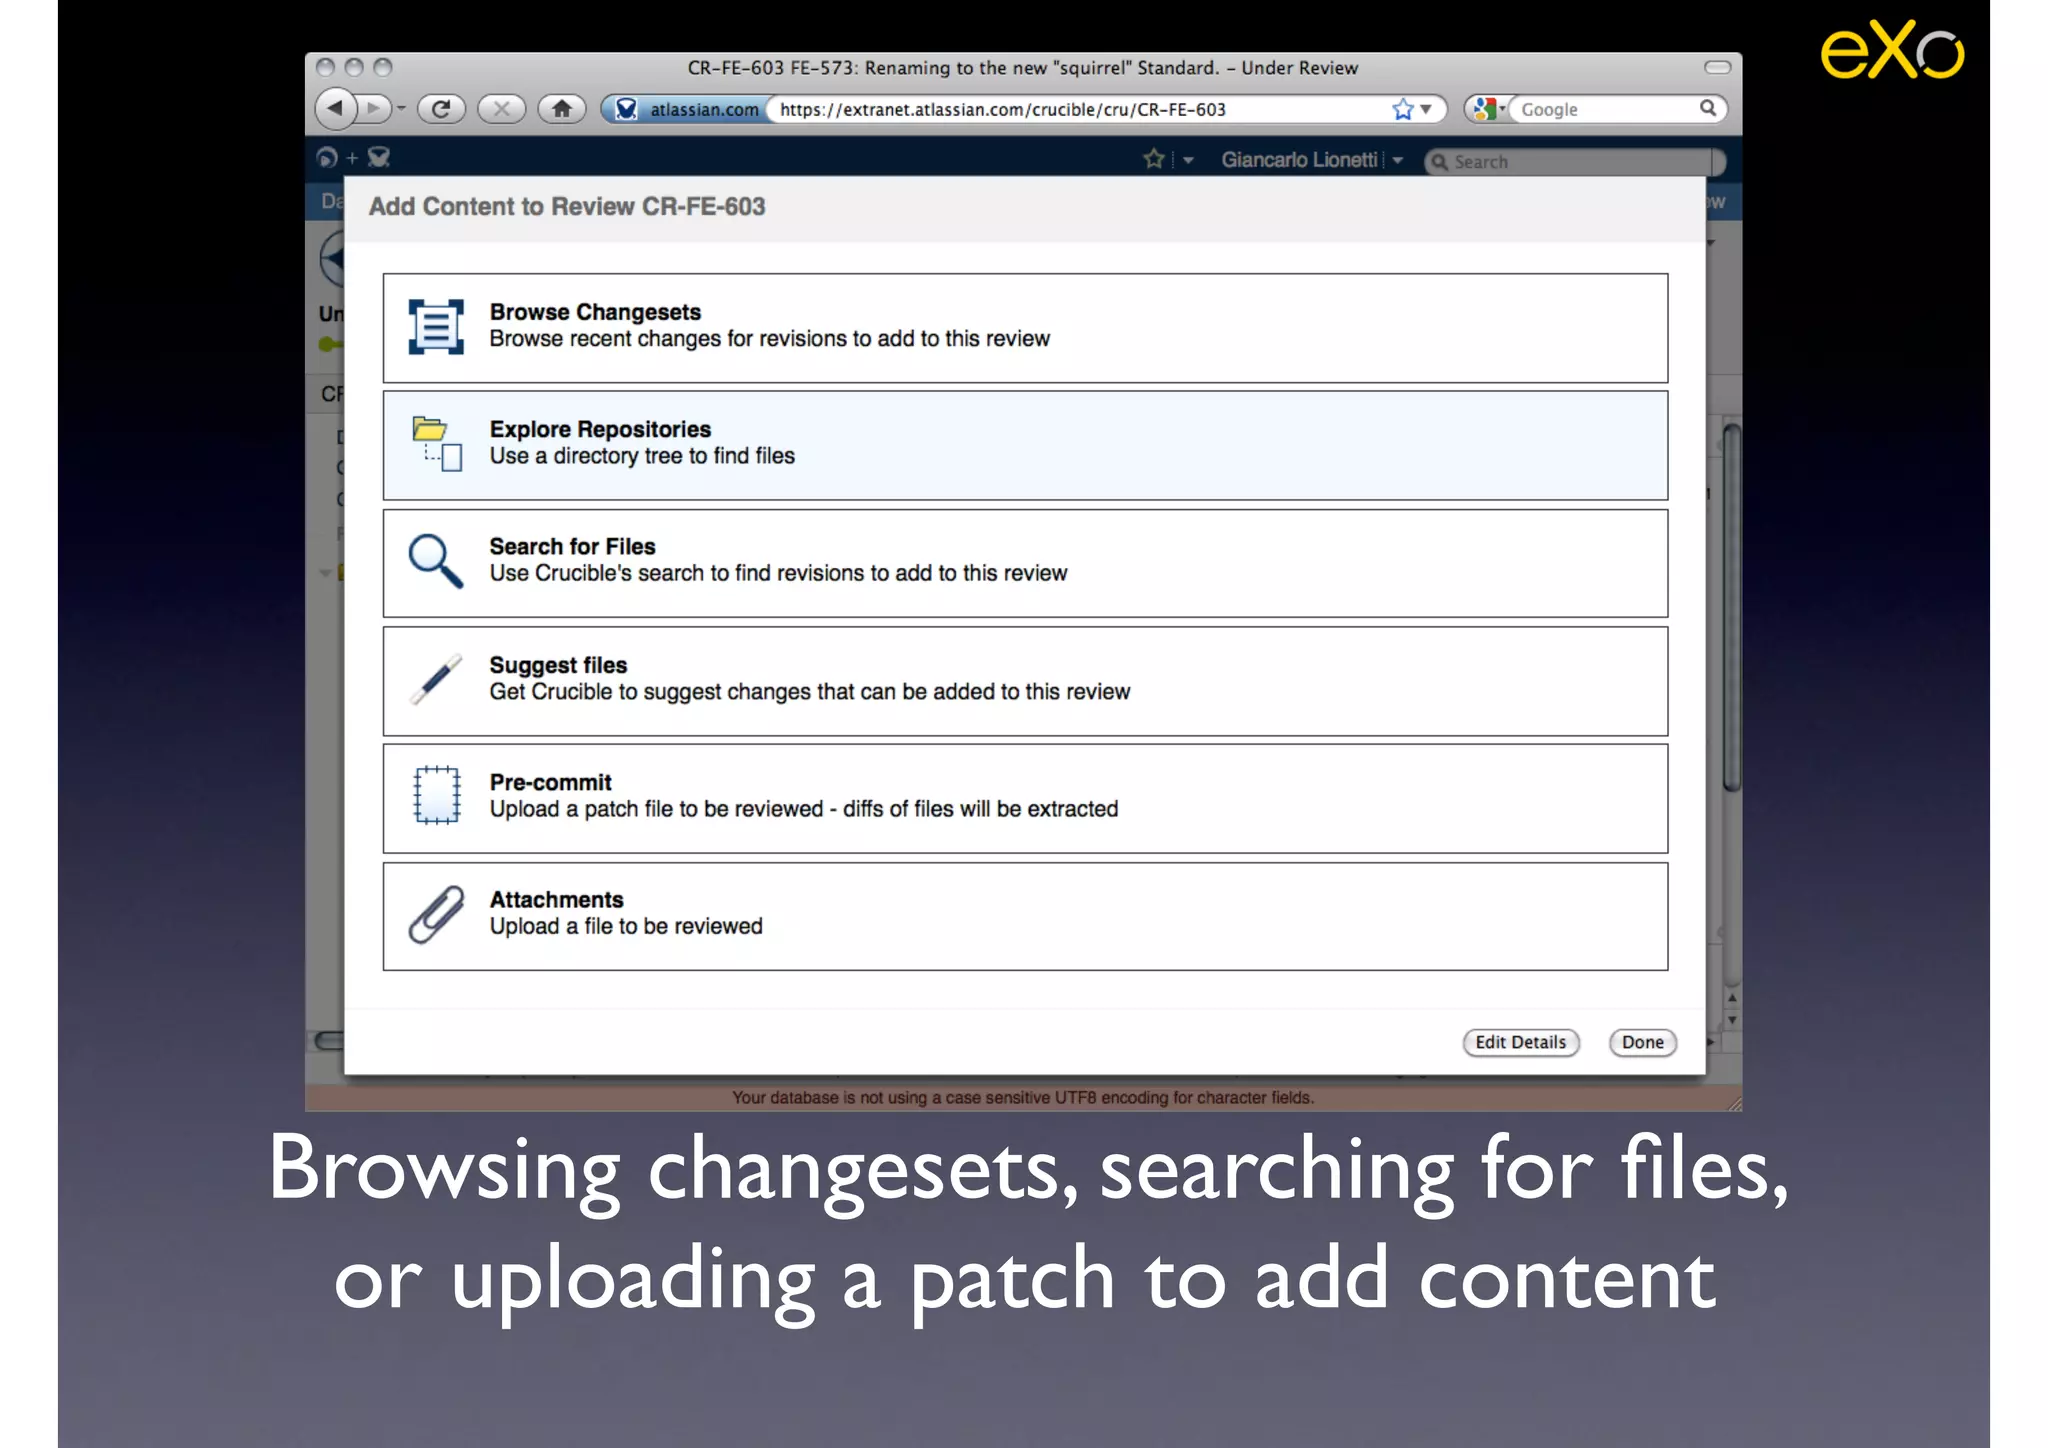Open the back/forward history dropdown arrow
Screen dimensions: 2048x1448
[401, 108]
